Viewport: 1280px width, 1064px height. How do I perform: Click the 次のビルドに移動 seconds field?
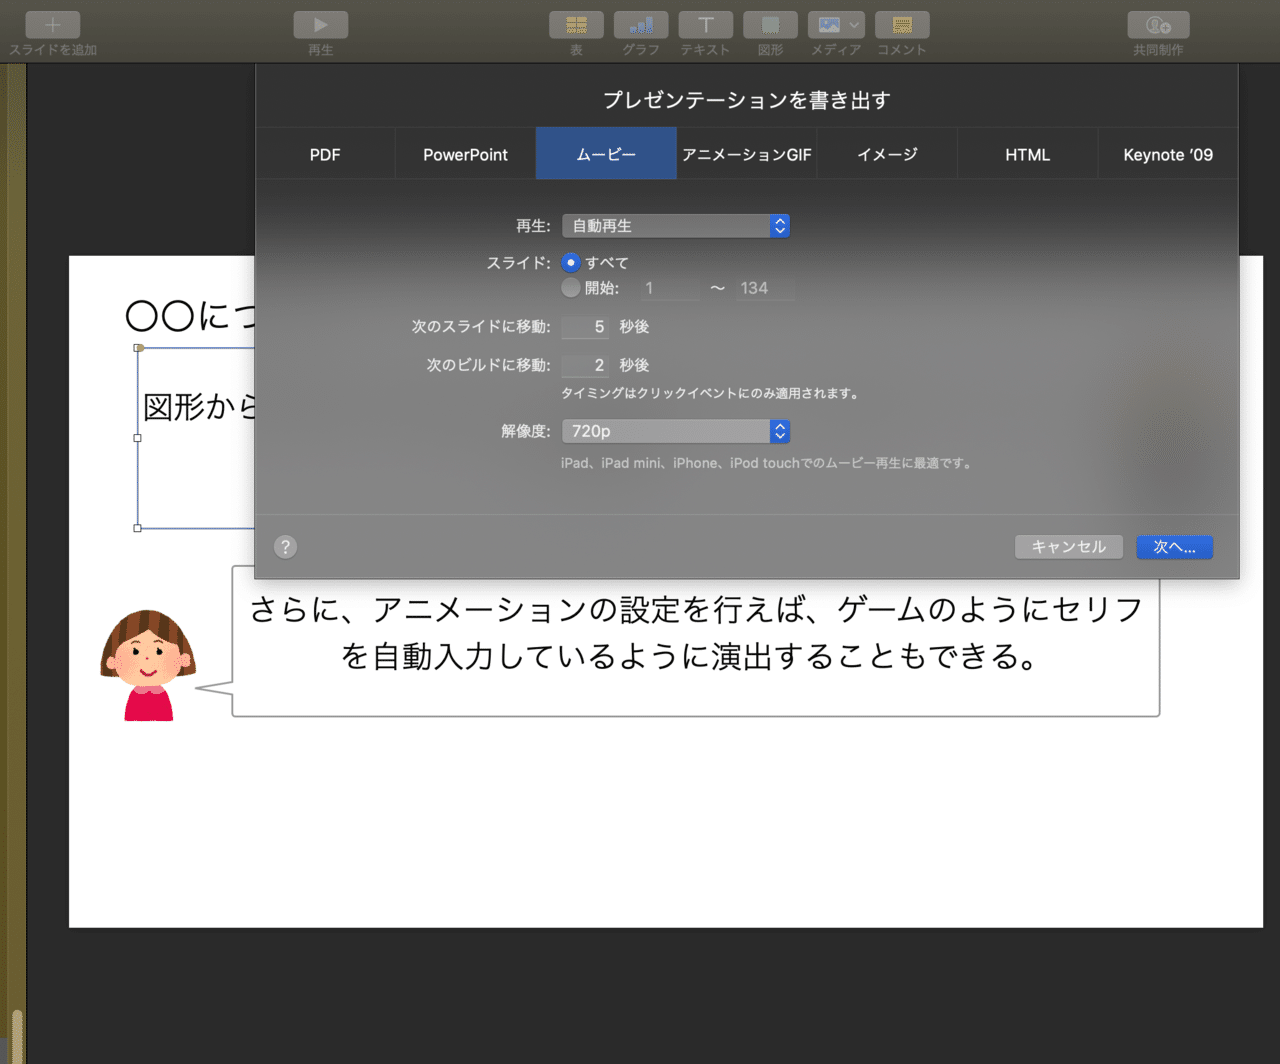(x=585, y=365)
